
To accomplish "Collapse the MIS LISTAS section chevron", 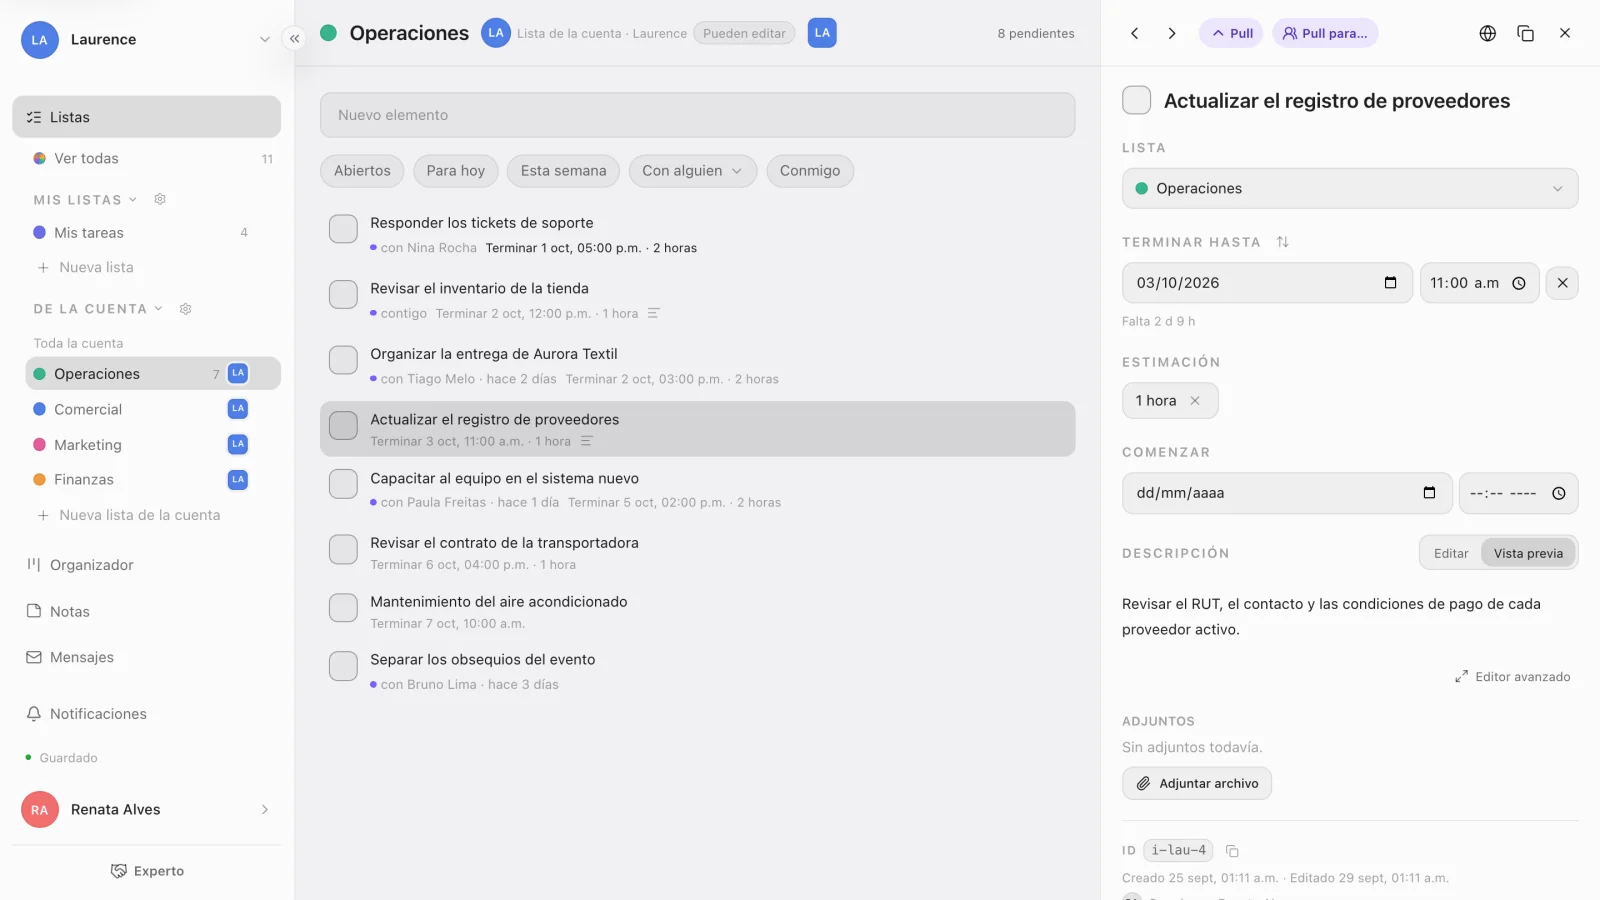I will 133,200.
